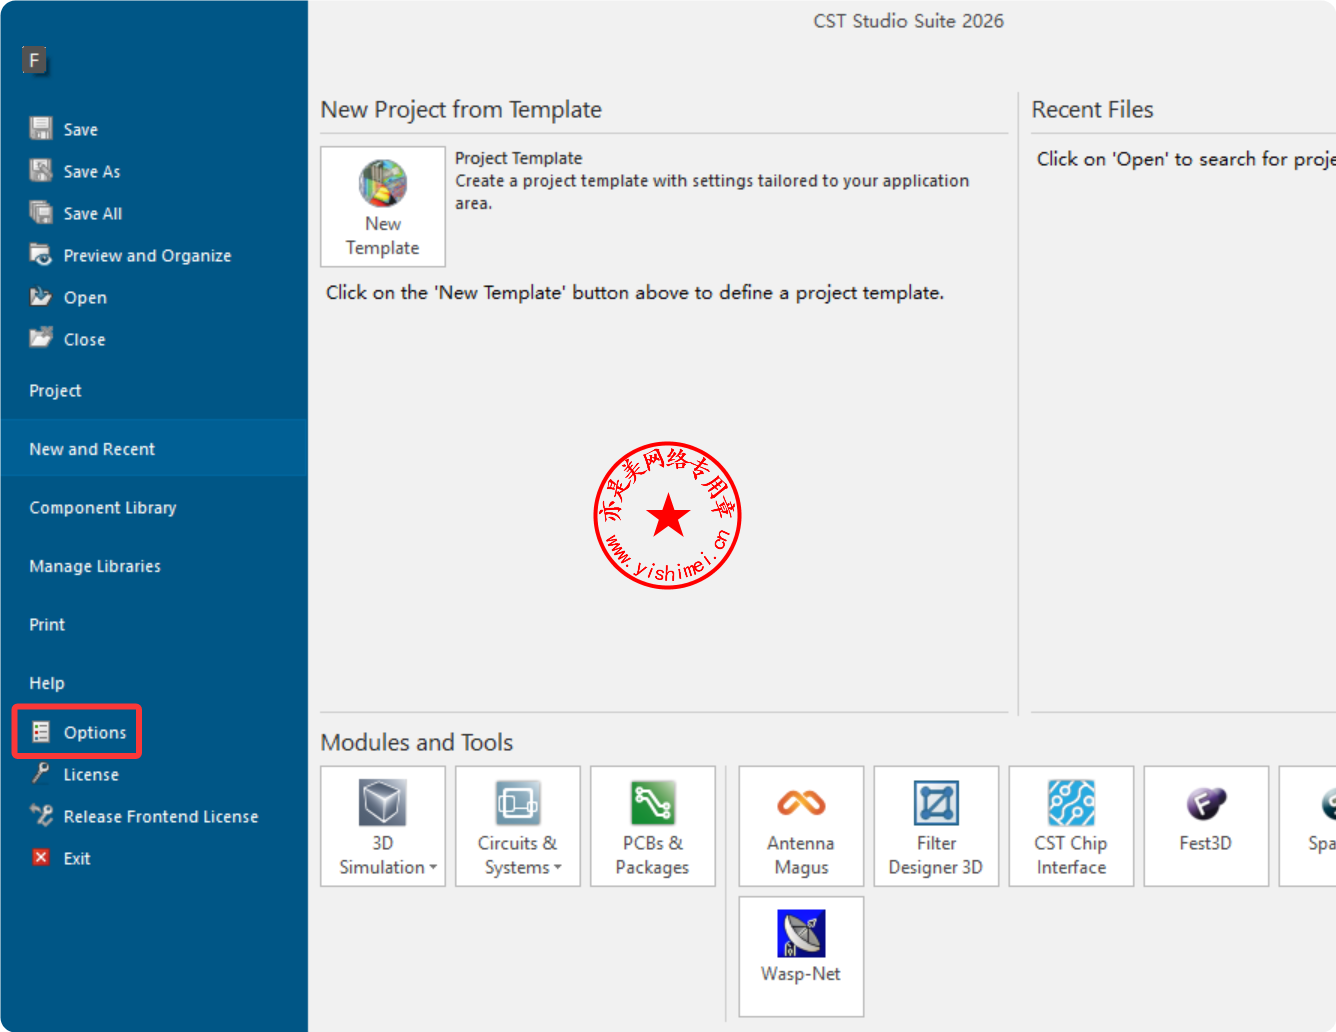
Task: Open the Manage Libraries tab
Action: pyautogui.click(x=95, y=566)
